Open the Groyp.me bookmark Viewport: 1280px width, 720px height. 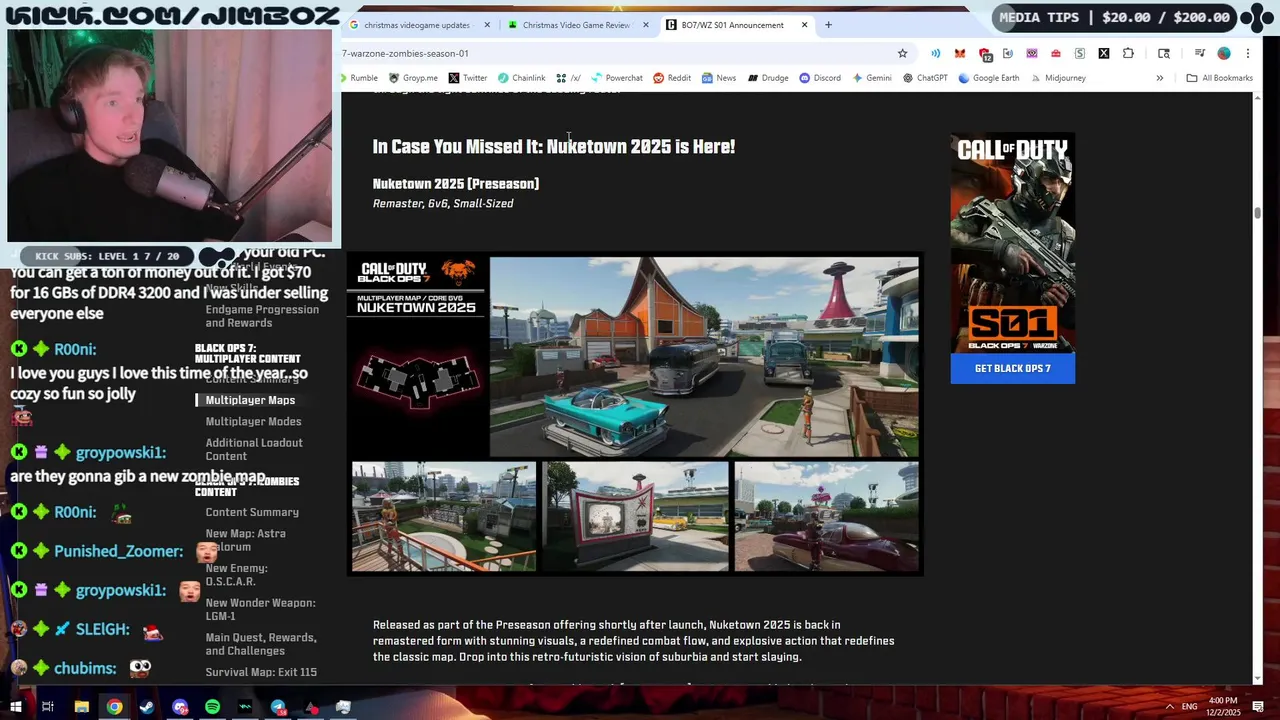(x=413, y=78)
